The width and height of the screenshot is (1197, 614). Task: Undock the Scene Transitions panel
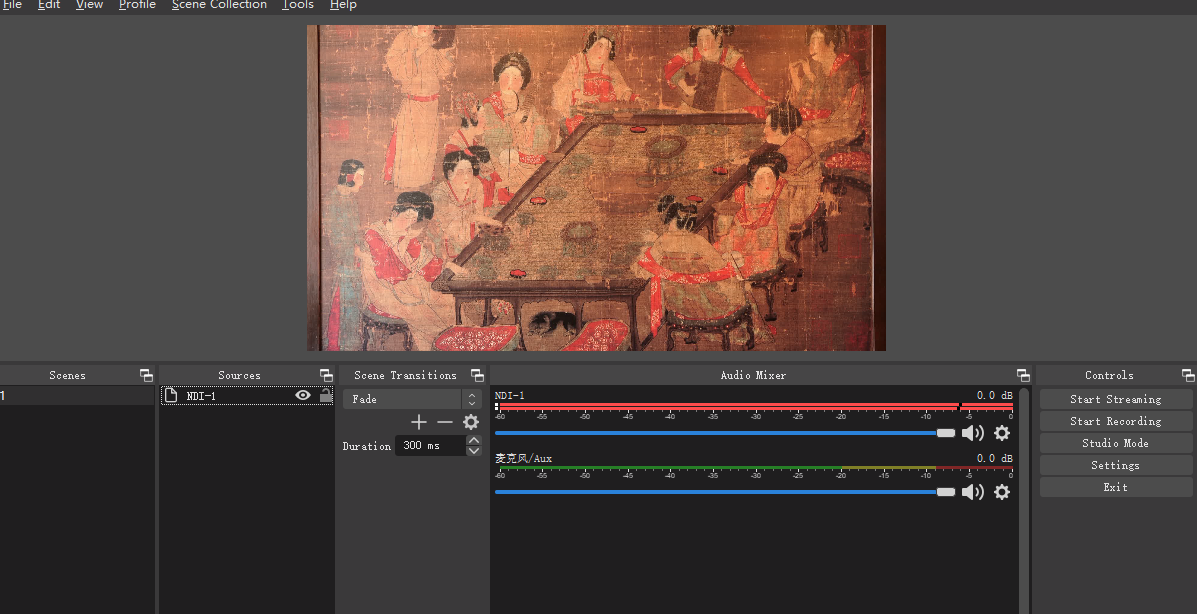coord(477,375)
